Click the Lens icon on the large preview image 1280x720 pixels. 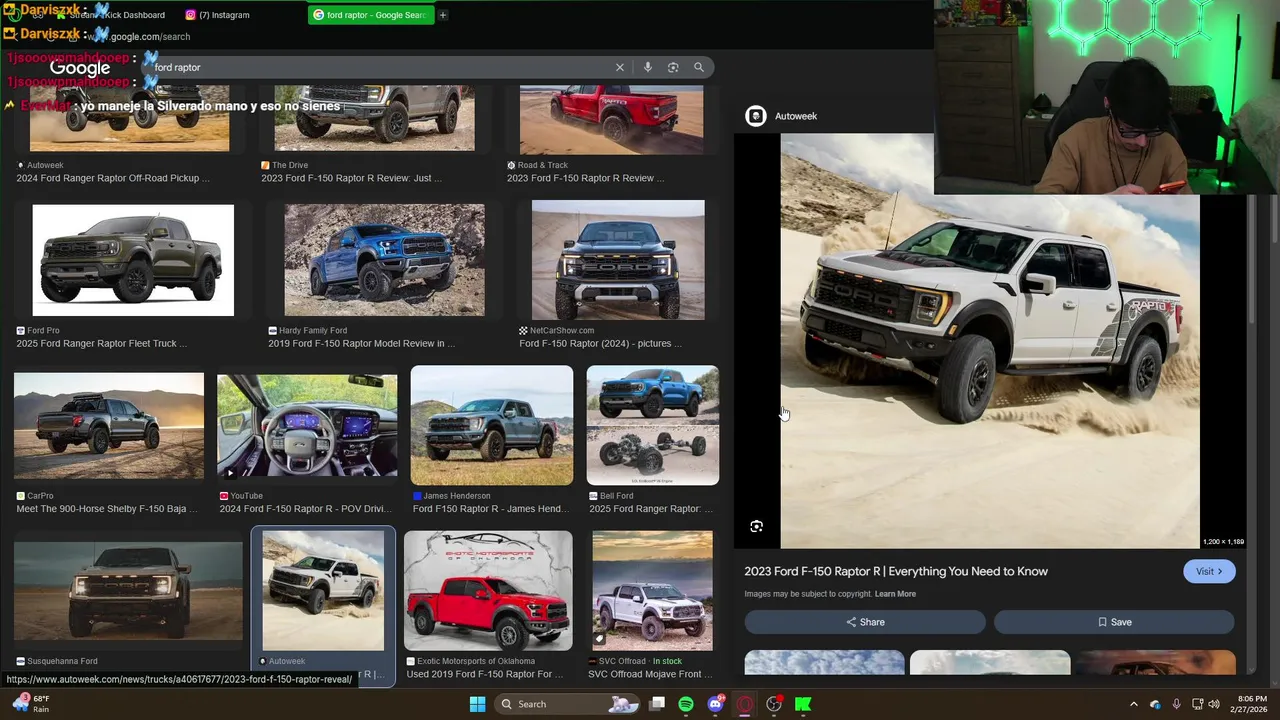pyautogui.click(x=757, y=526)
